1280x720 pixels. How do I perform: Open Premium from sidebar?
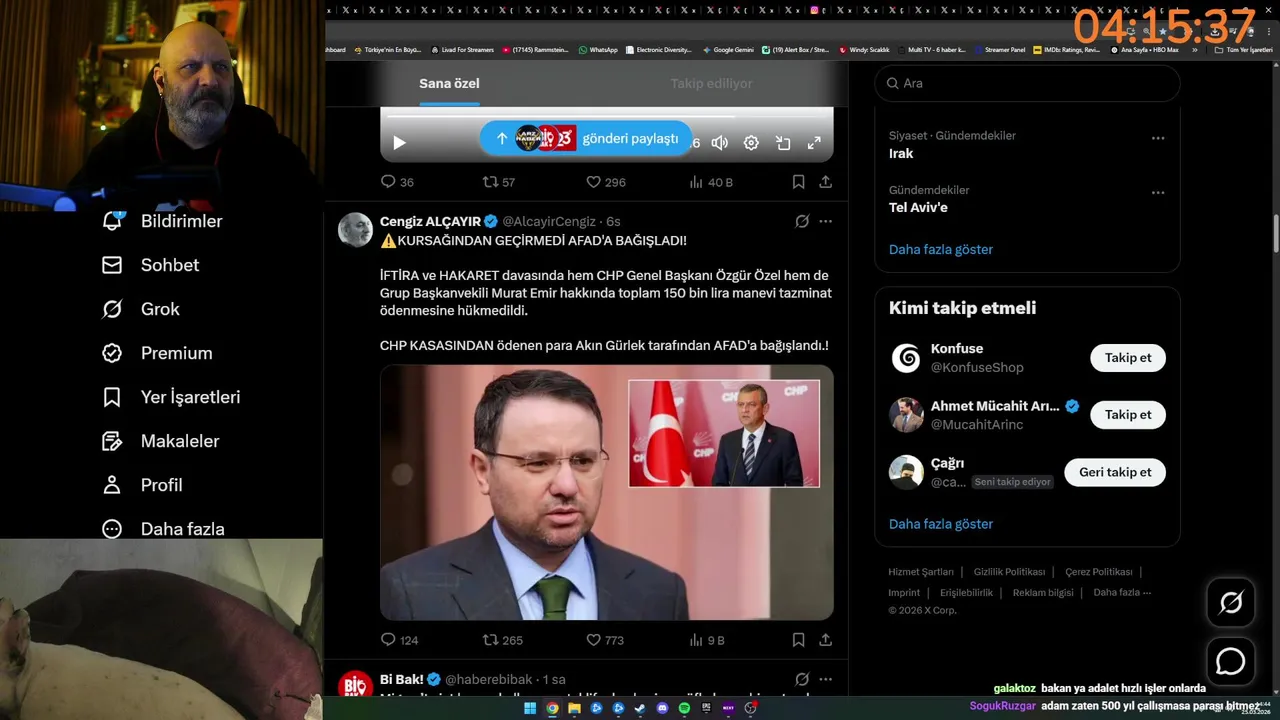tap(156, 353)
